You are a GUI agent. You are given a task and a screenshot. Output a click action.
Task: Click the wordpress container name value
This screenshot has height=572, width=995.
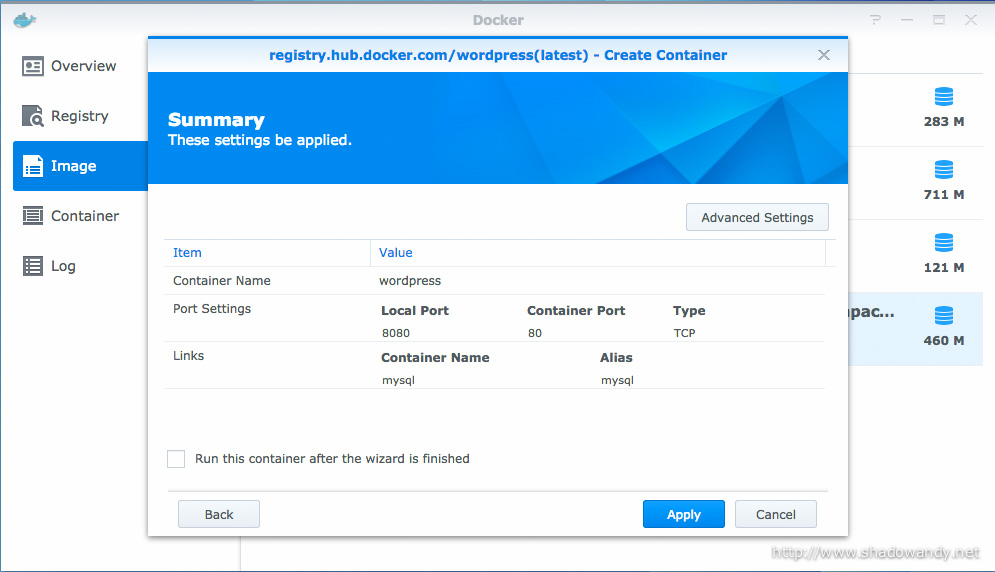(x=410, y=281)
